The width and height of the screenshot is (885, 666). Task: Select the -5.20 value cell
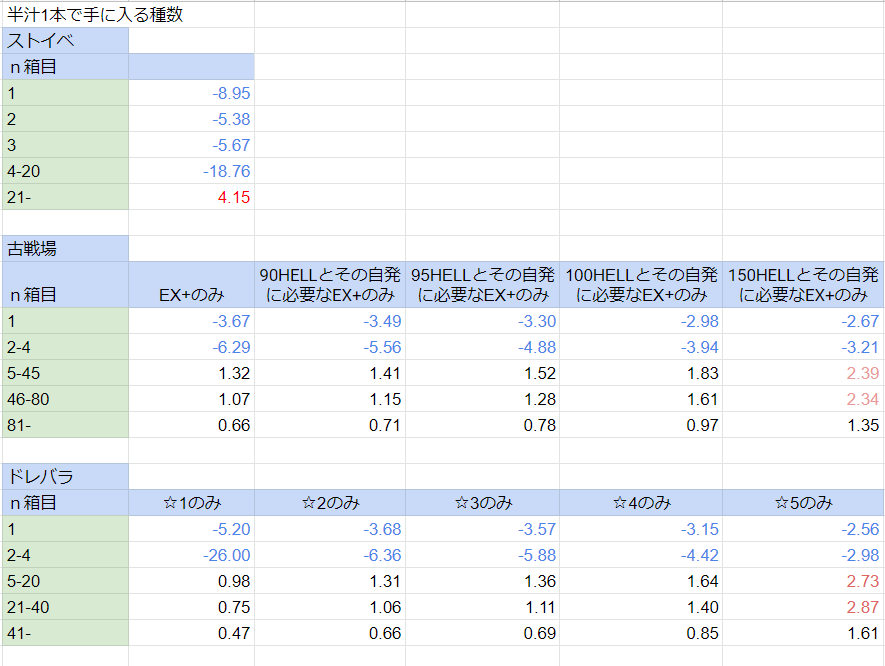coord(191,528)
